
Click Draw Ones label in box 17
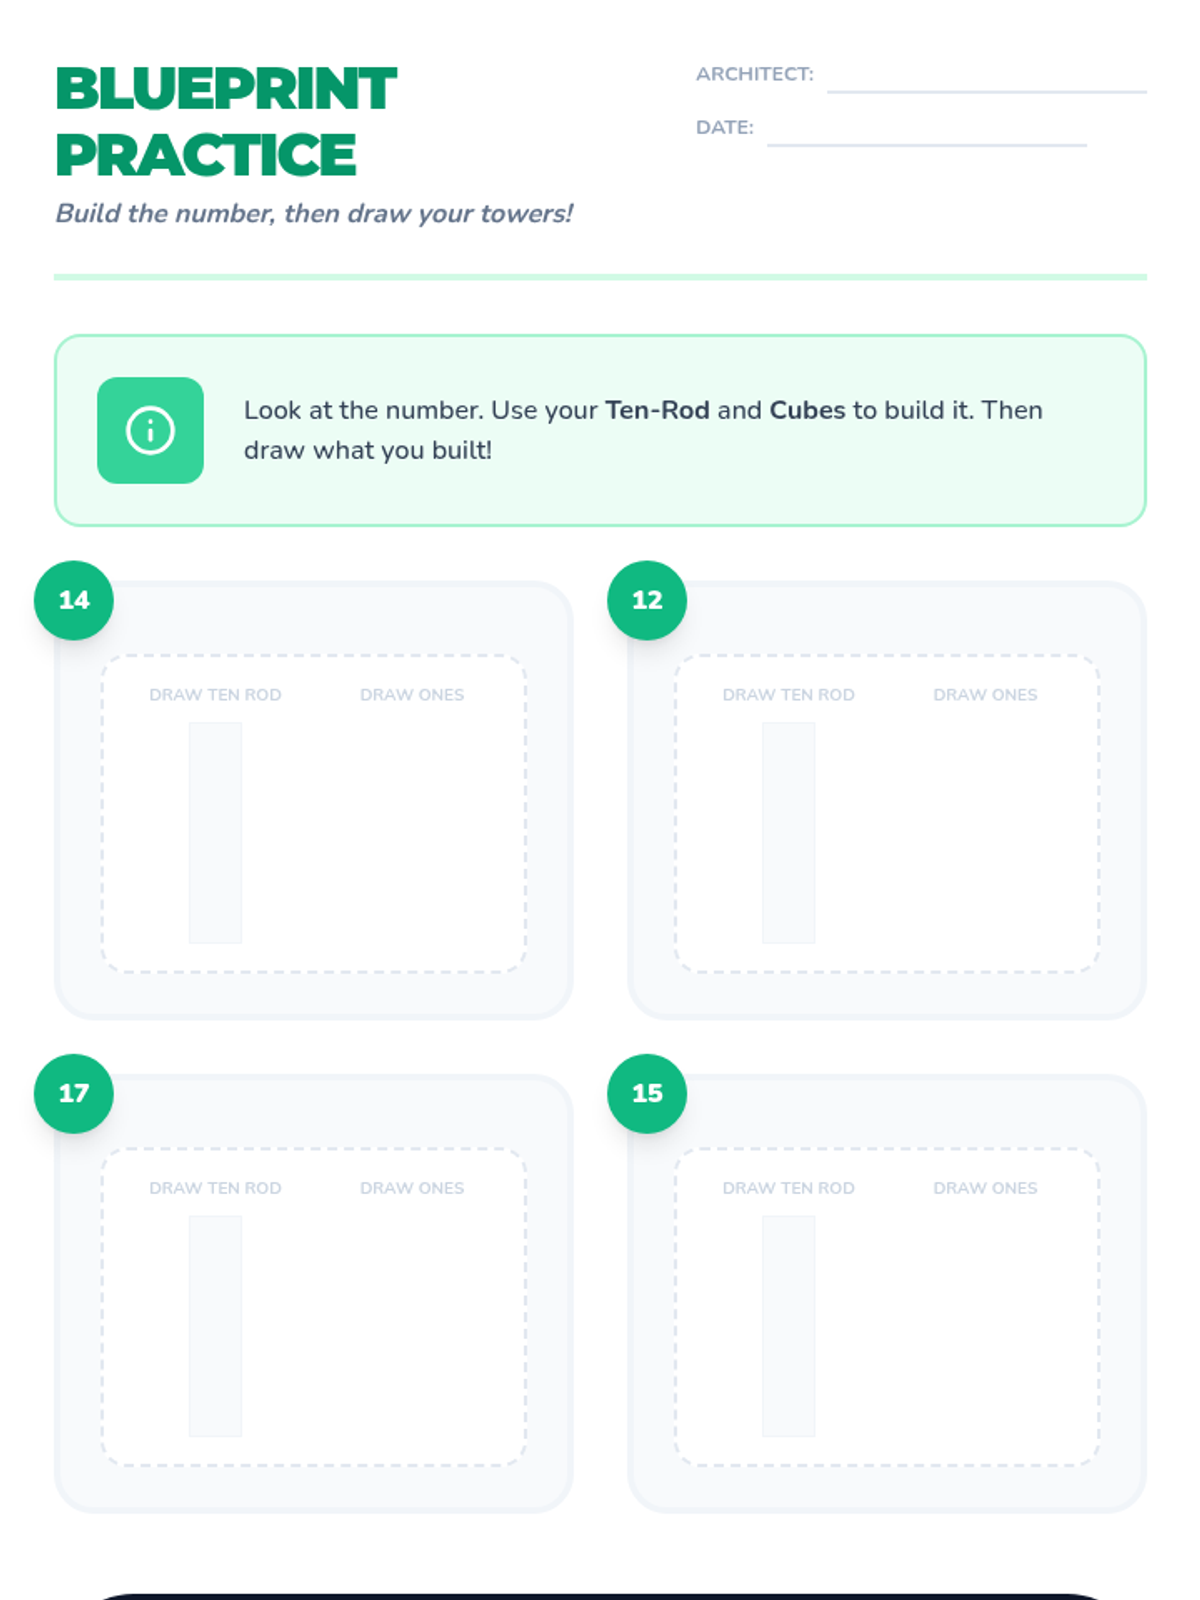pyautogui.click(x=412, y=1188)
